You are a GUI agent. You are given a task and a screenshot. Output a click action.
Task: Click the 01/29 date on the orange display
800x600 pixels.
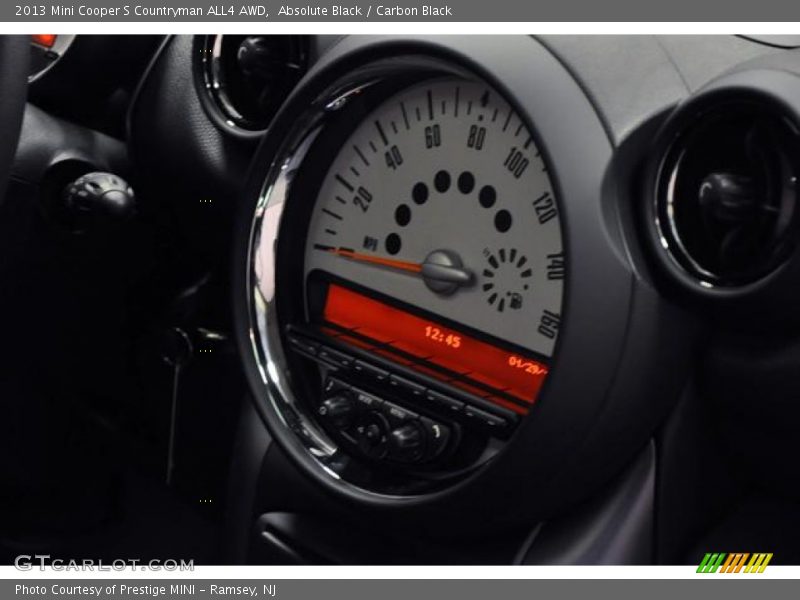(x=528, y=365)
